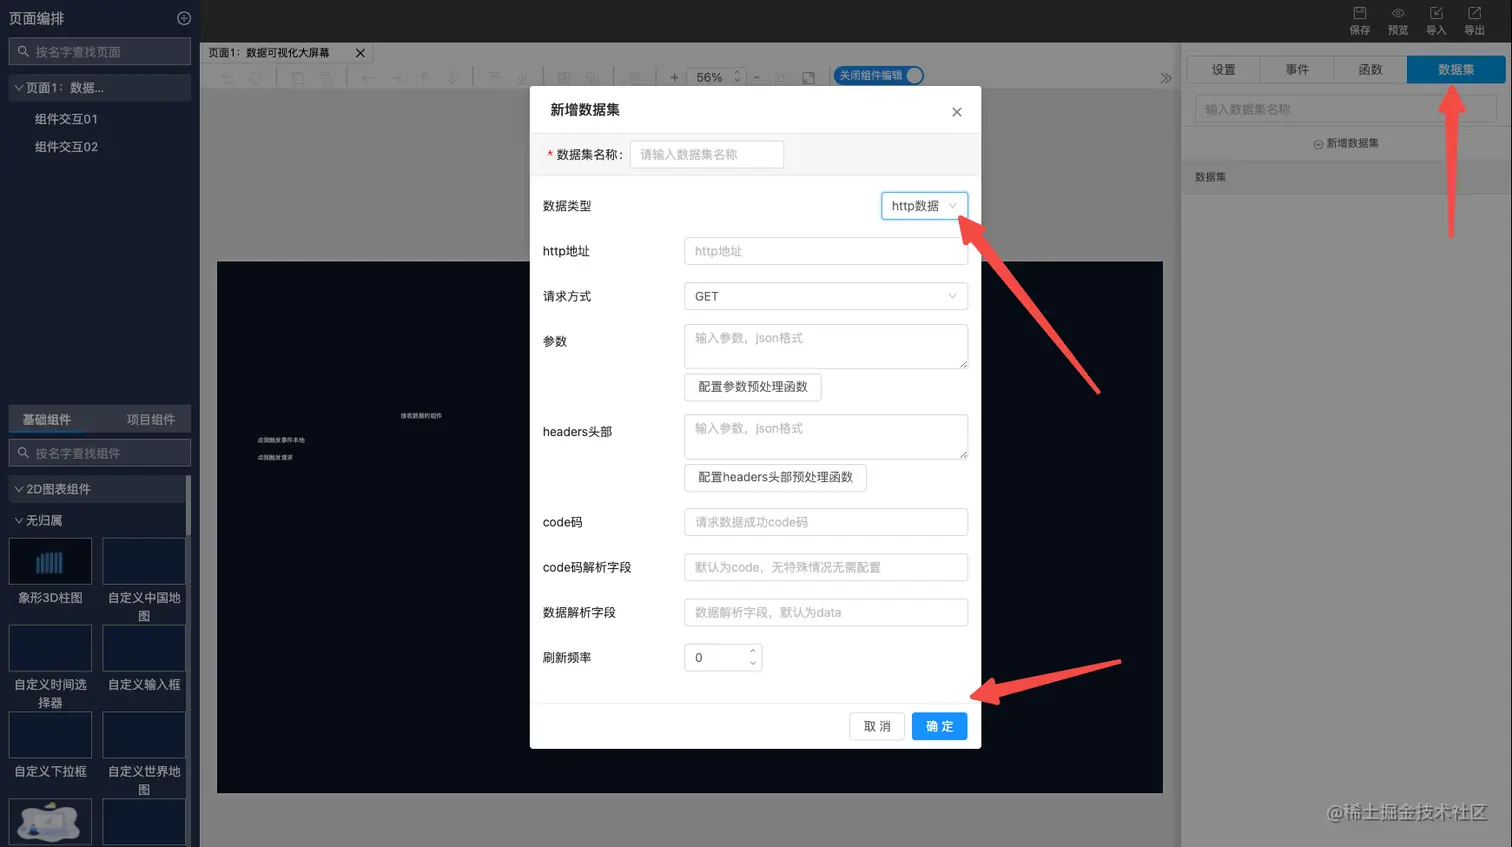Focus the 数据解析字段 input field
Viewport: 1512px width, 847px height.
pyautogui.click(x=826, y=612)
